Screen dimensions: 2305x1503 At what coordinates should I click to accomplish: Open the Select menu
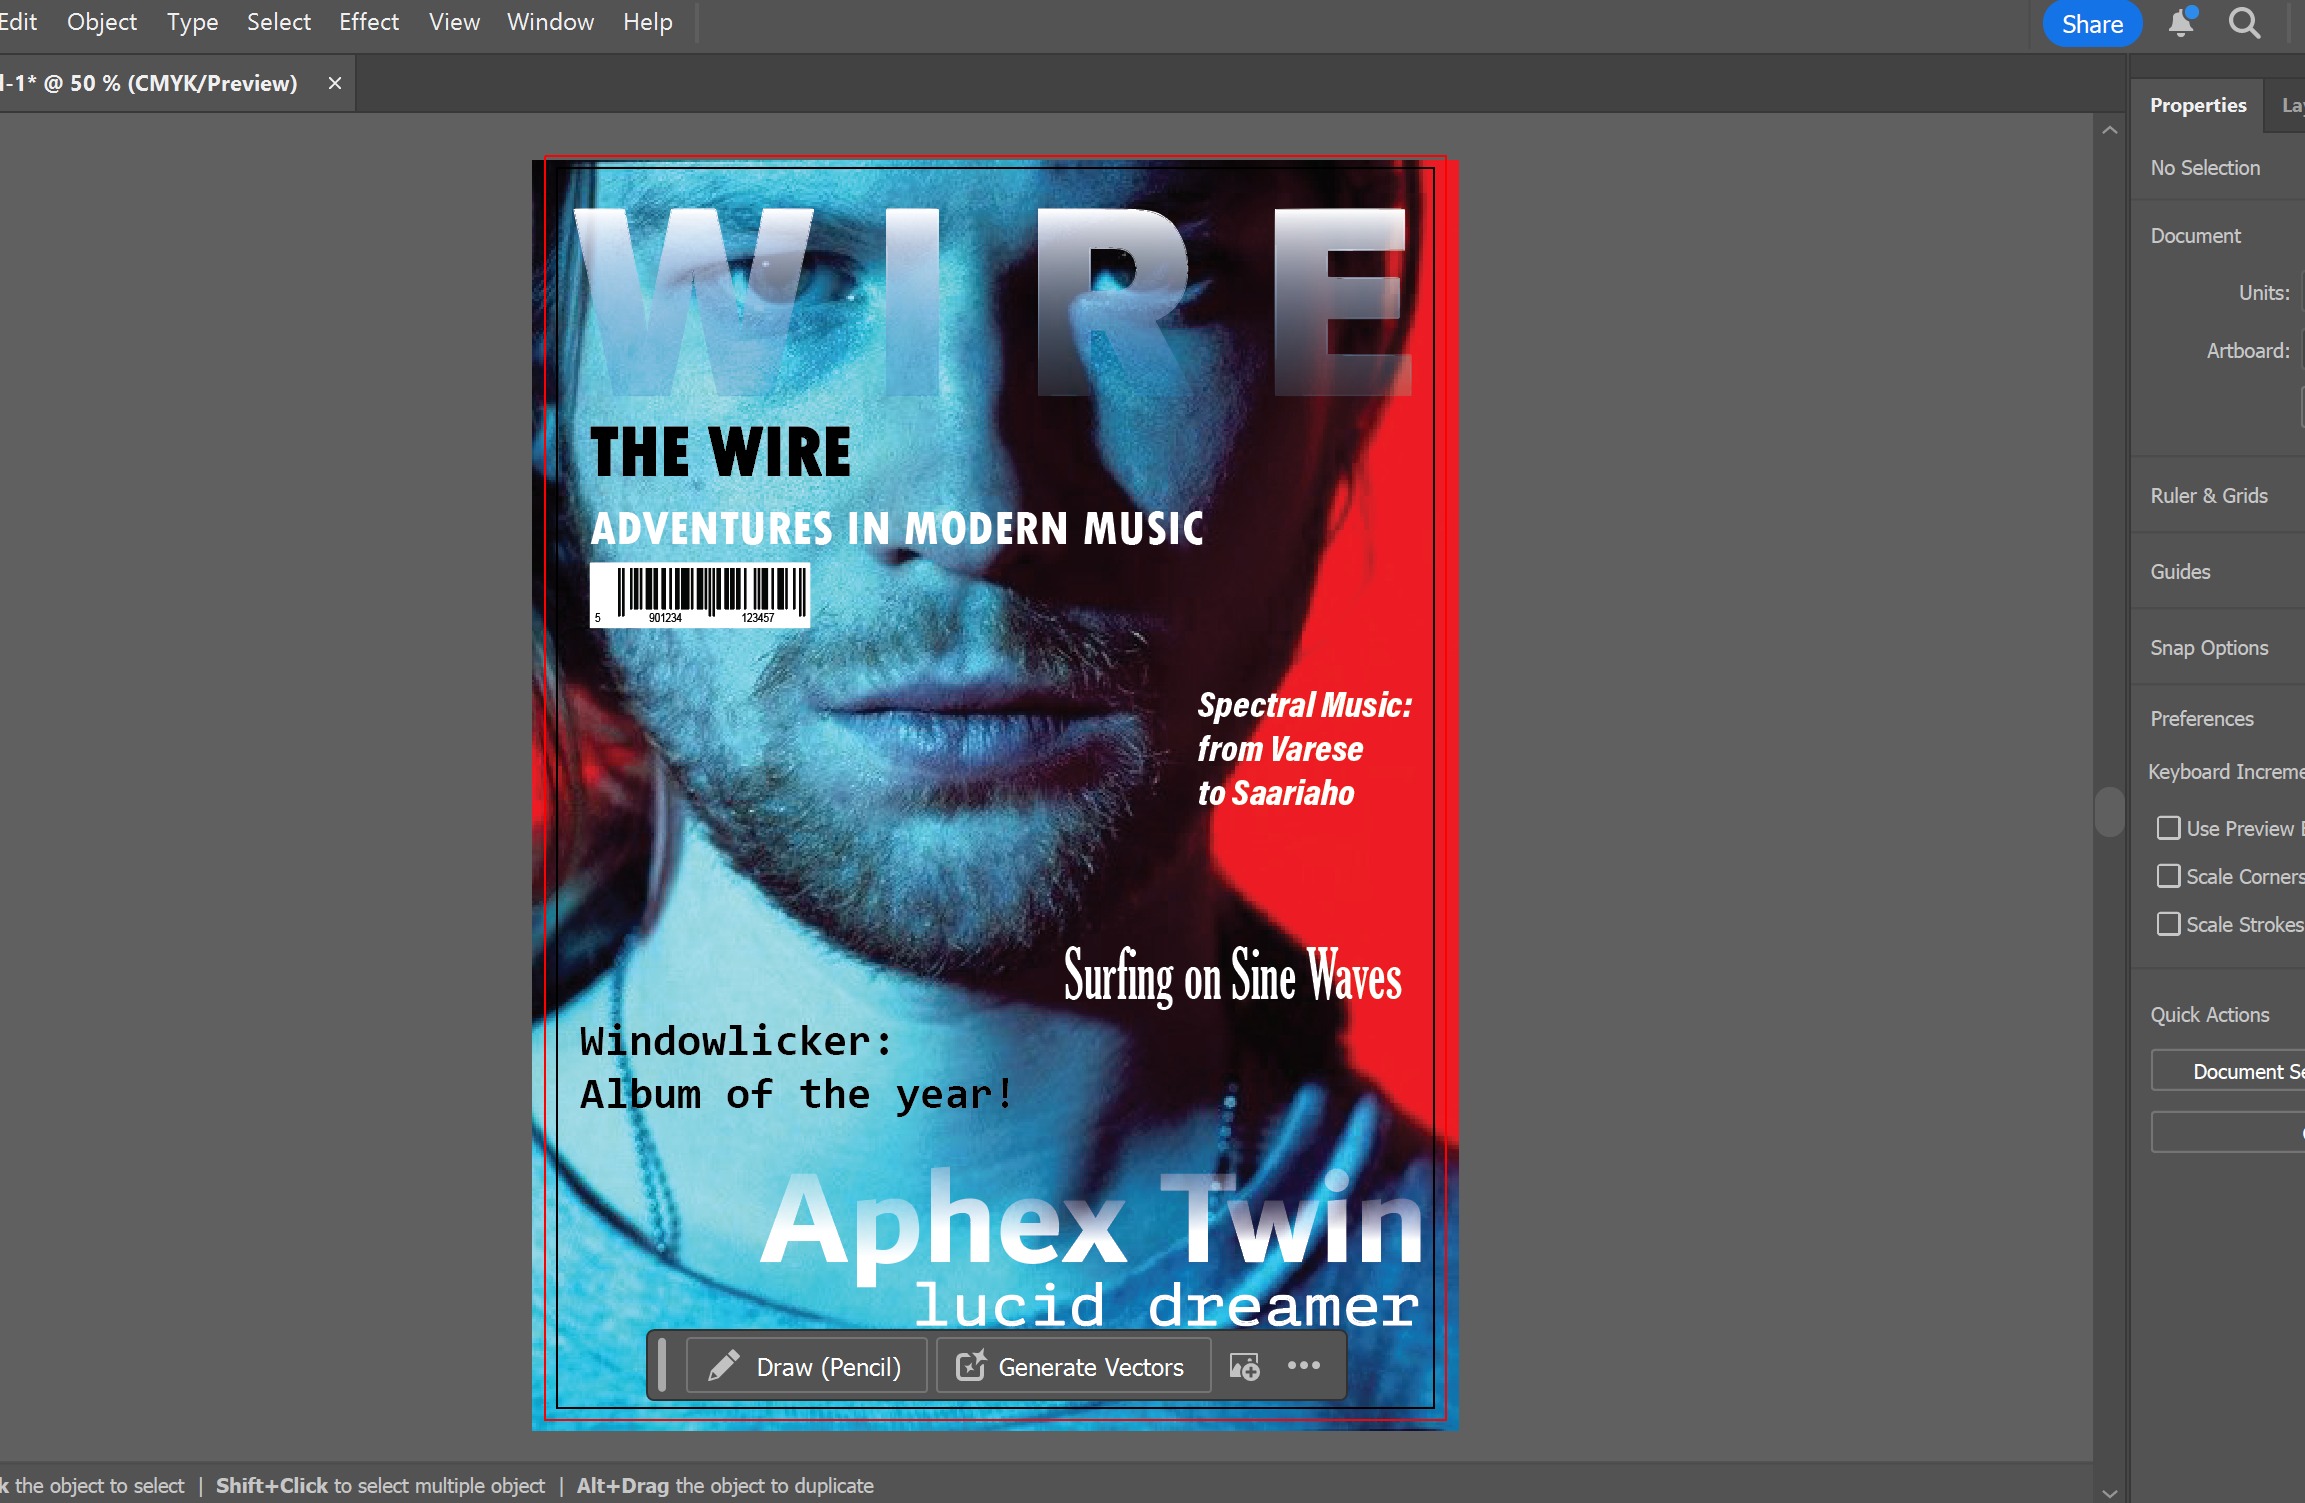coord(279,22)
